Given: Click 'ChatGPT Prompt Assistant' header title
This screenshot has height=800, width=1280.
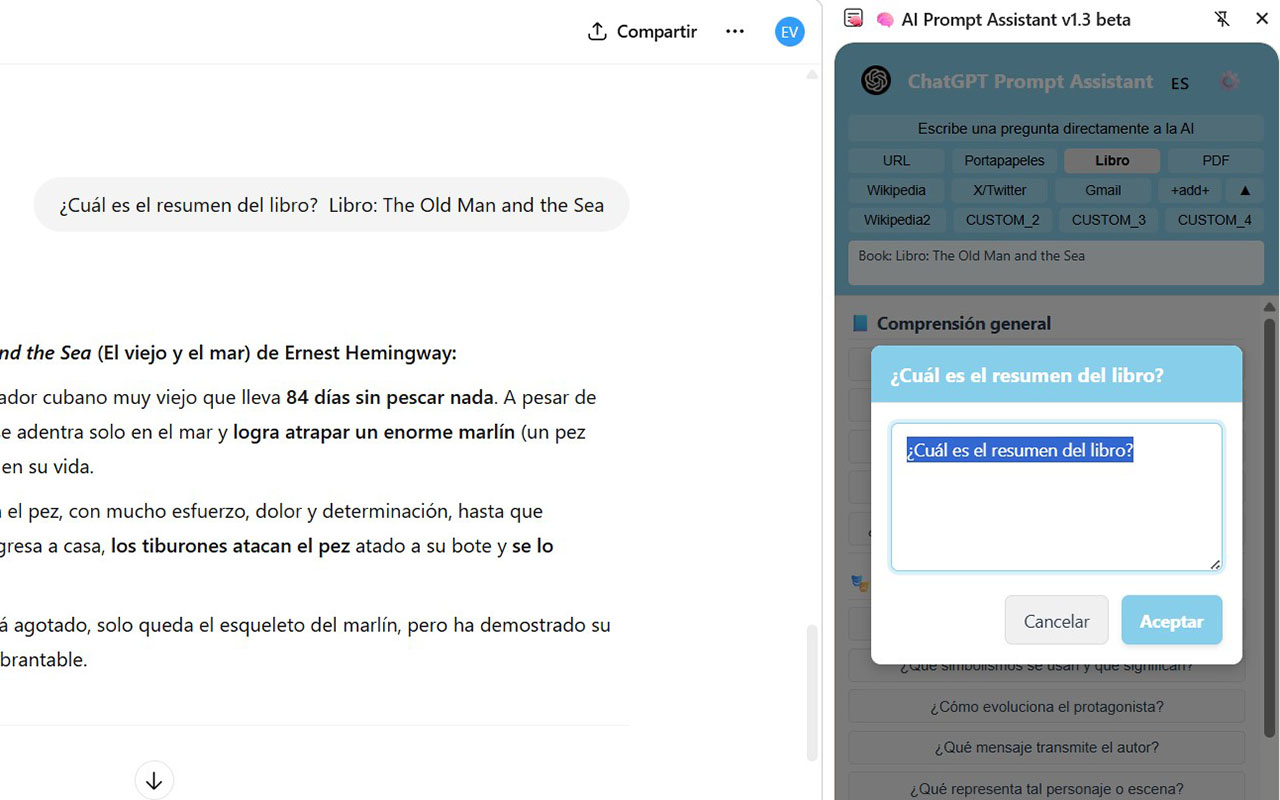Looking at the screenshot, I should tap(1030, 82).
